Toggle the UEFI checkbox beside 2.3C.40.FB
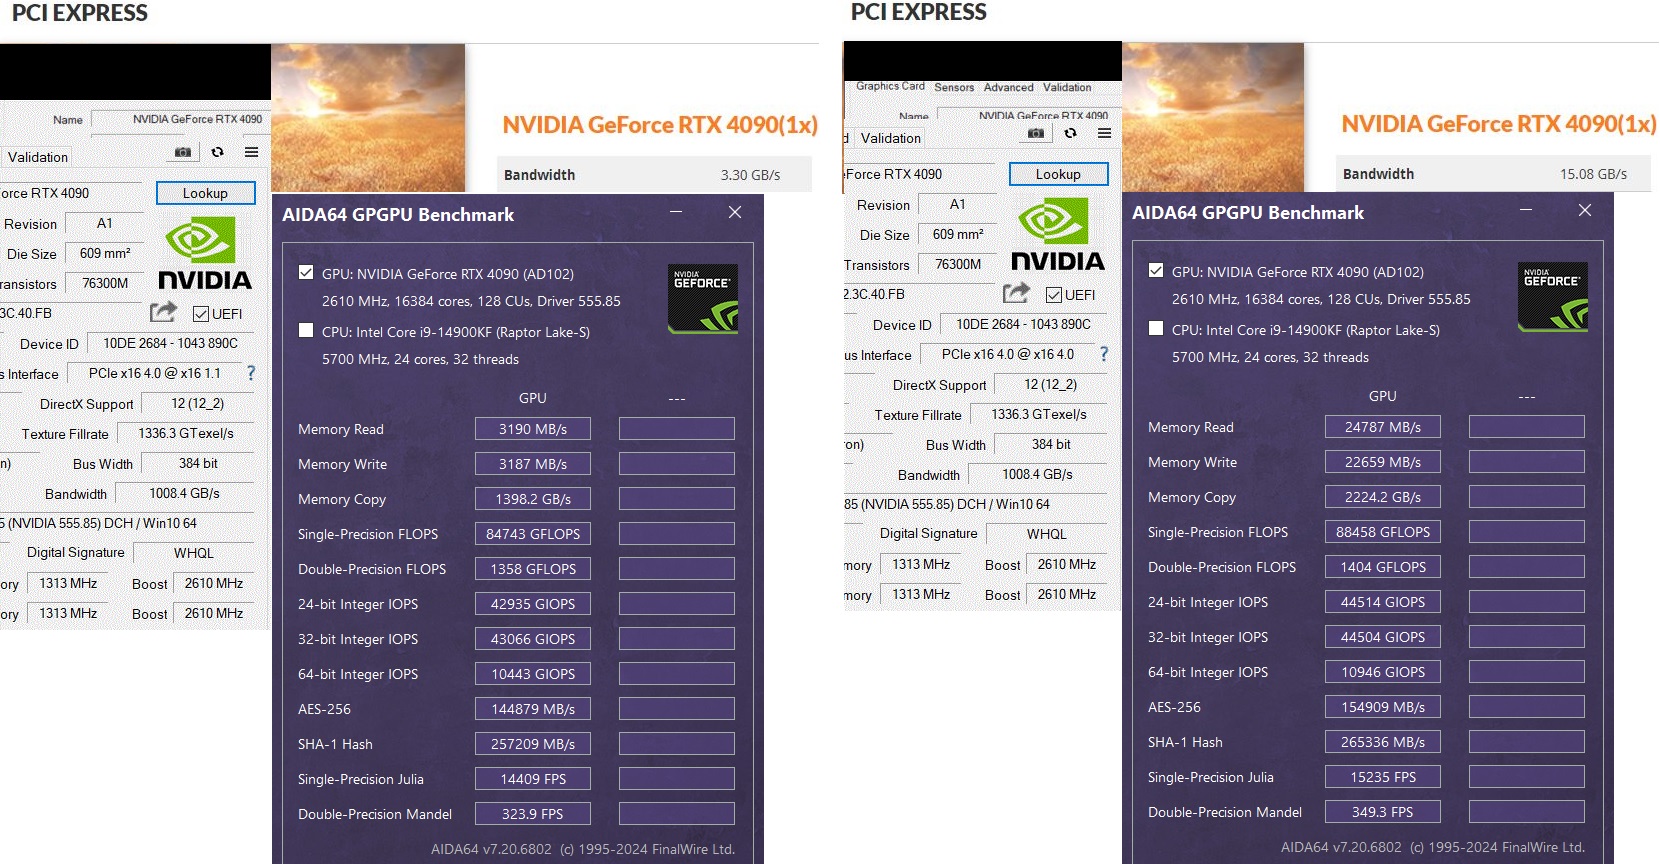This screenshot has width=1660, height=864. [x=1054, y=295]
